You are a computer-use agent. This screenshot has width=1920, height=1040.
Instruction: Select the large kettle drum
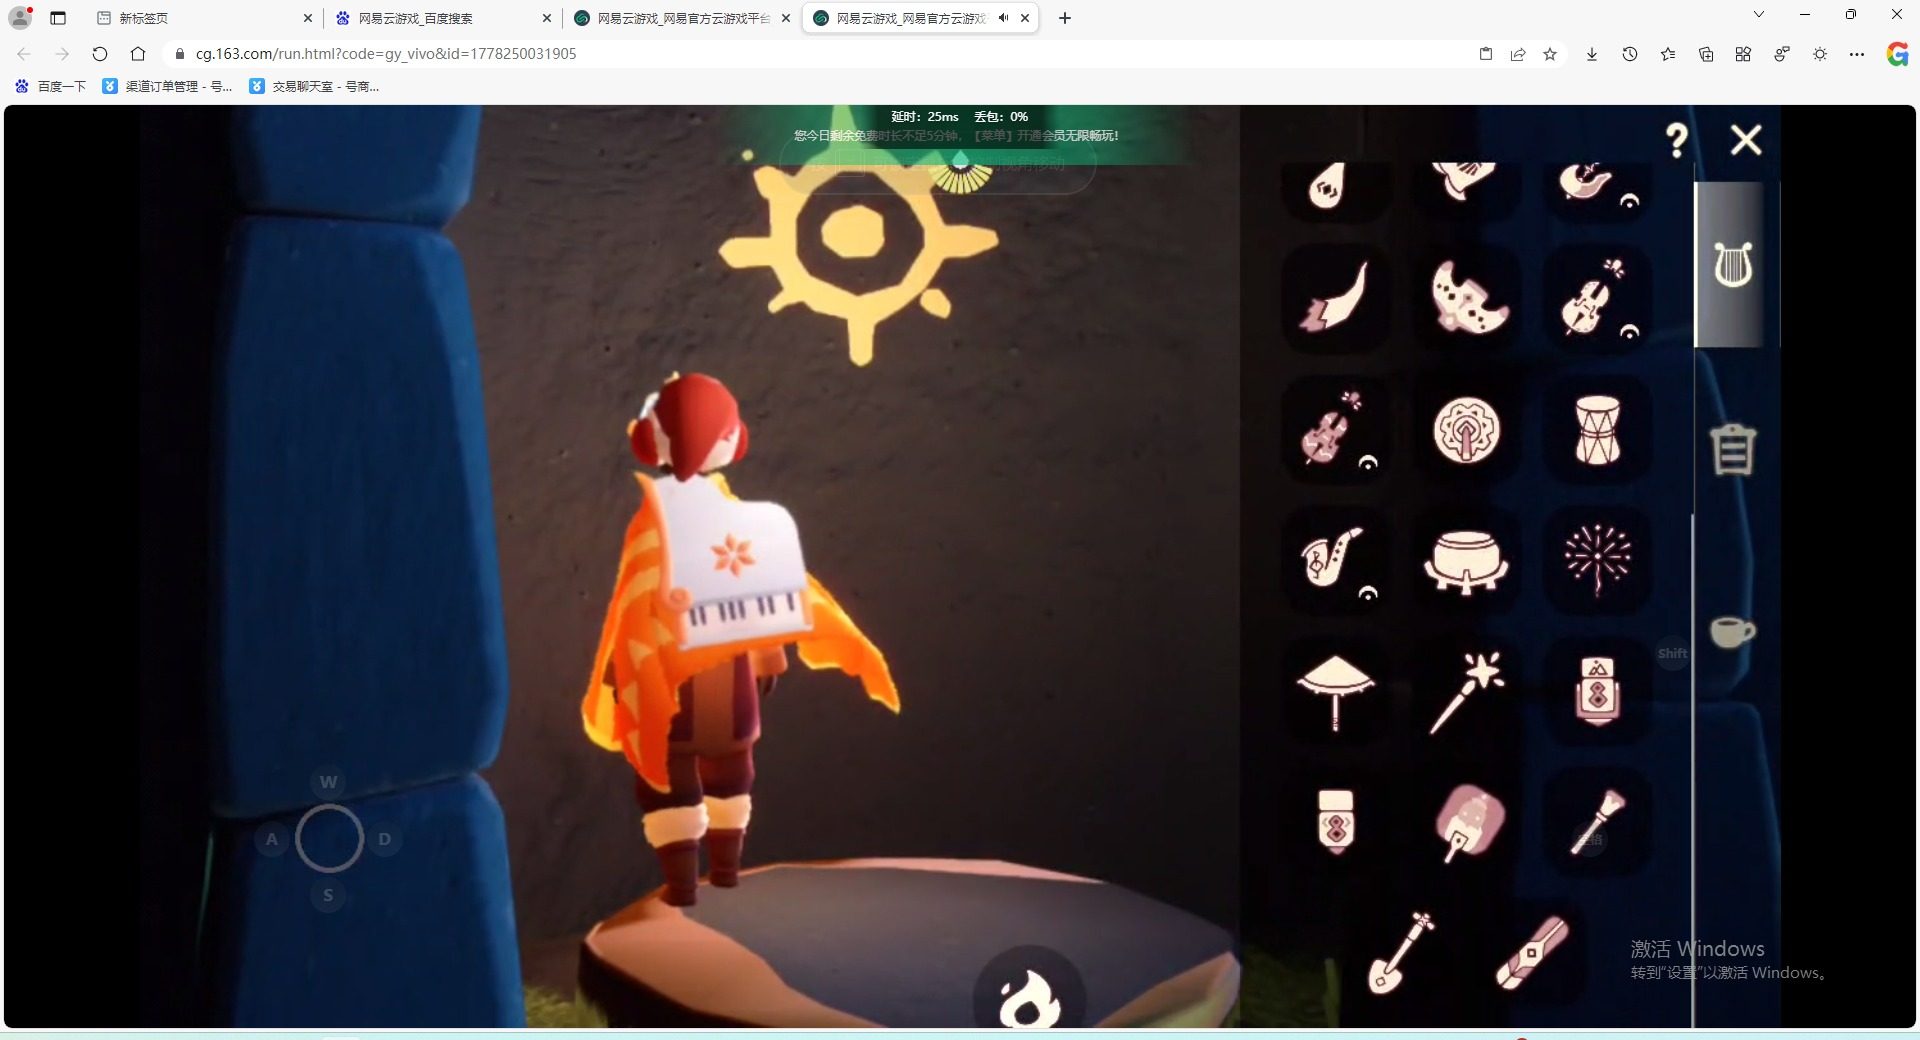1467,560
